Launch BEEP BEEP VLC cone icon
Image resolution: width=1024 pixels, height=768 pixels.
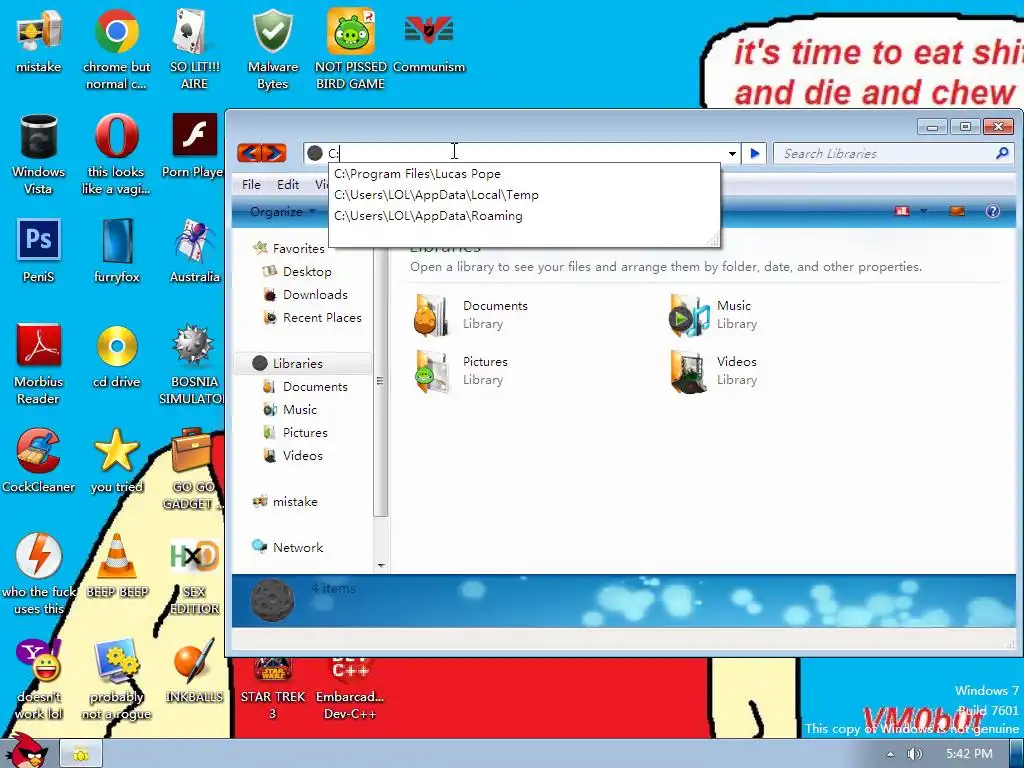117,566
